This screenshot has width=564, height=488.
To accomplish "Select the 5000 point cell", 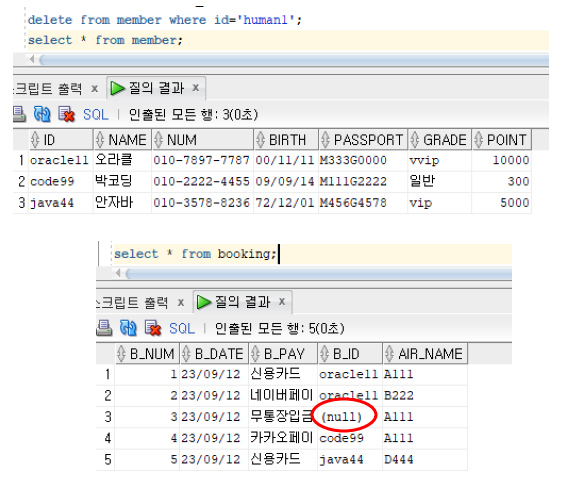I will [502, 202].
